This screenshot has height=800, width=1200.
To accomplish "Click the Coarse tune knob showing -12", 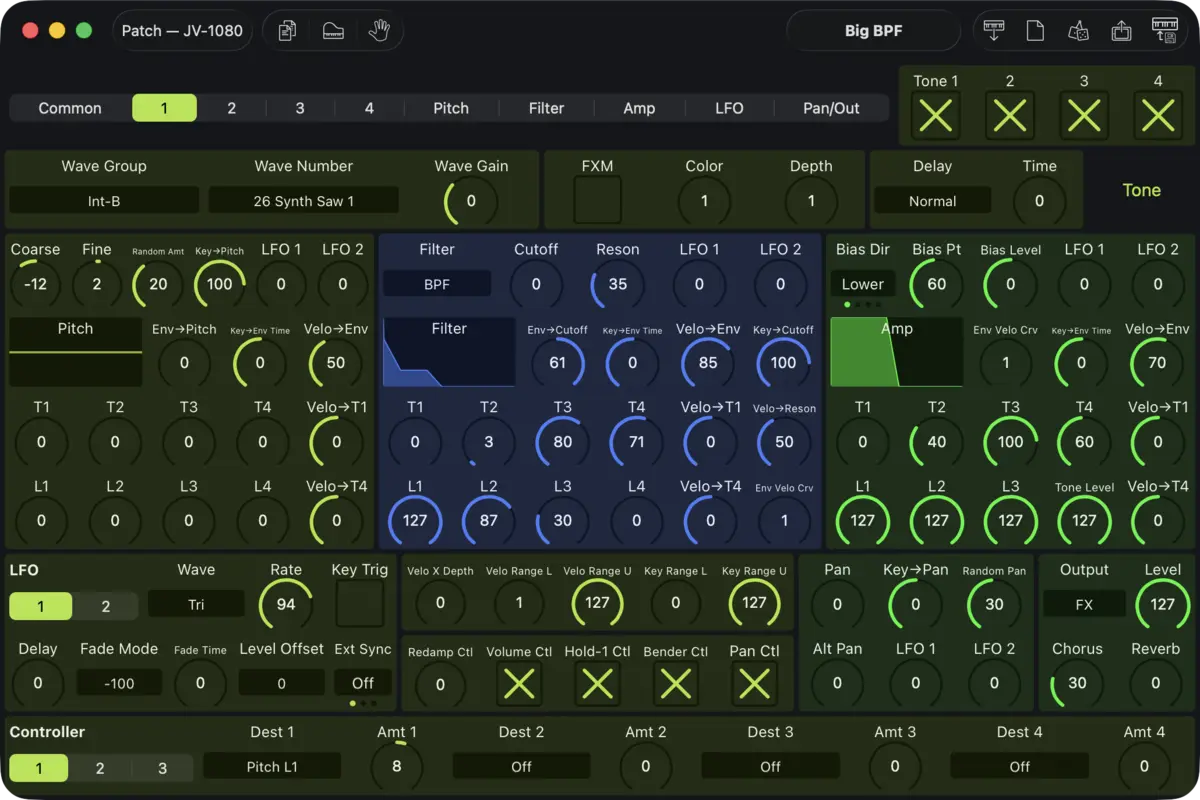I will (x=36, y=284).
